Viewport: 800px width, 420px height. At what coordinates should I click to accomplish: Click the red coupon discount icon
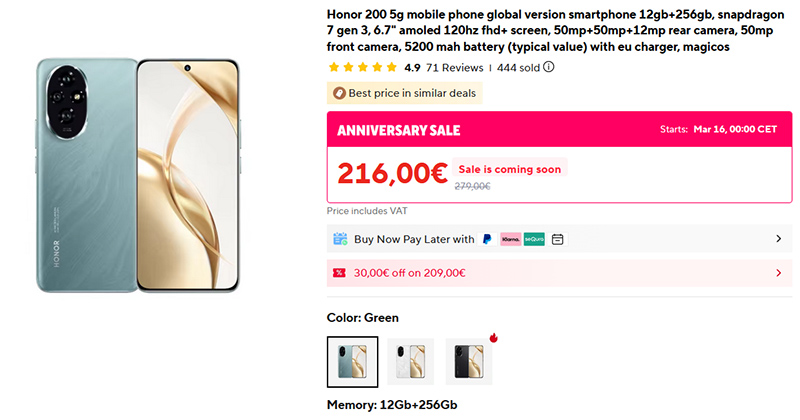point(340,273)
